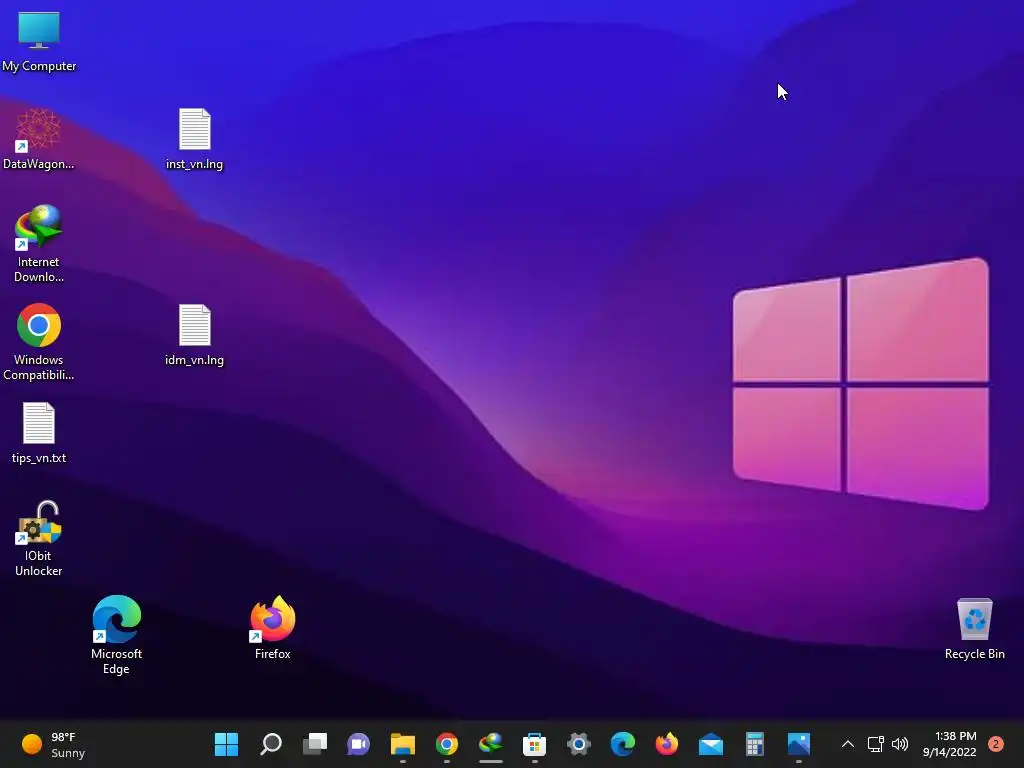Open Microsoft Store from the taskbar
The height and width of the screenshot is (768, 1024).
534,744
